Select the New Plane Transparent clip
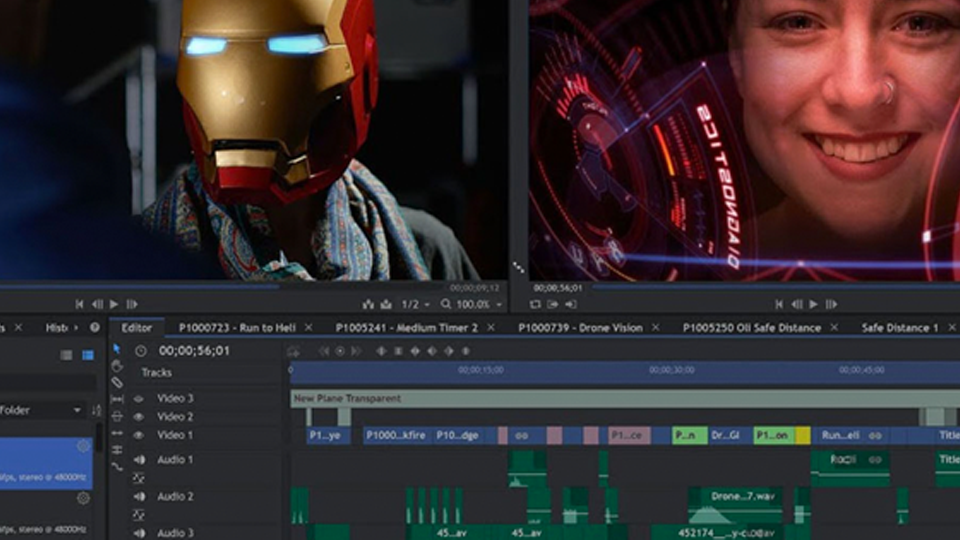This screenshot has height=540, width=960. click(x=625, y=399)
